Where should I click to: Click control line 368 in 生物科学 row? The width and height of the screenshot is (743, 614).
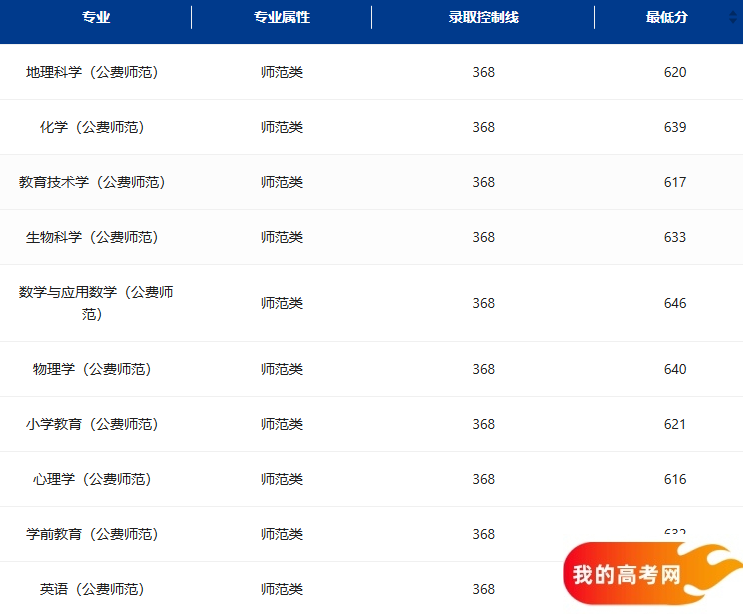pyautogui.click(x=483, y=237)
